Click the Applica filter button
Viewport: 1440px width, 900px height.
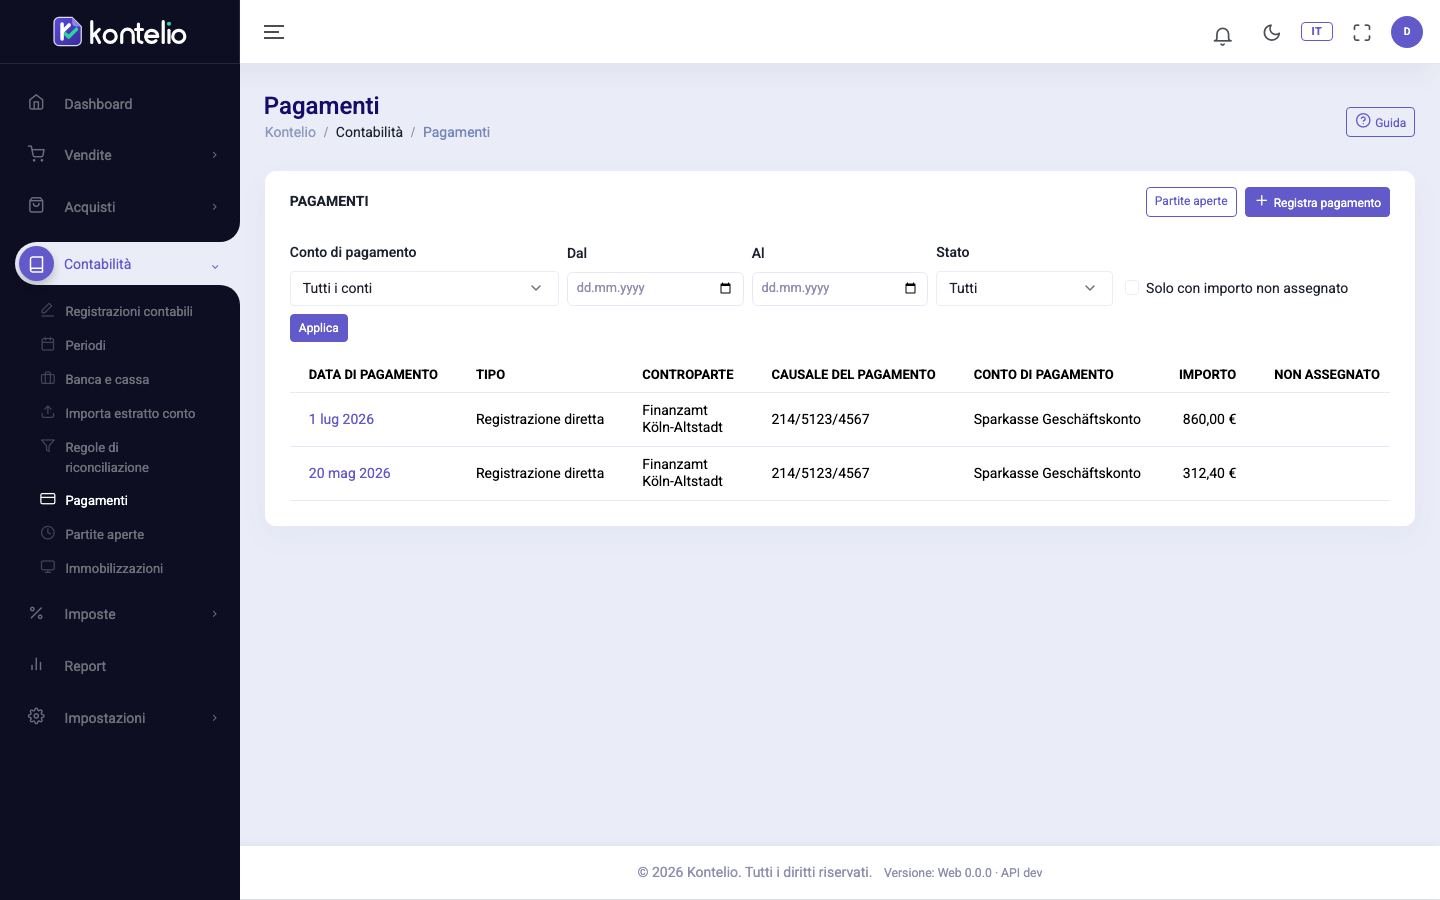pos(318,328)
